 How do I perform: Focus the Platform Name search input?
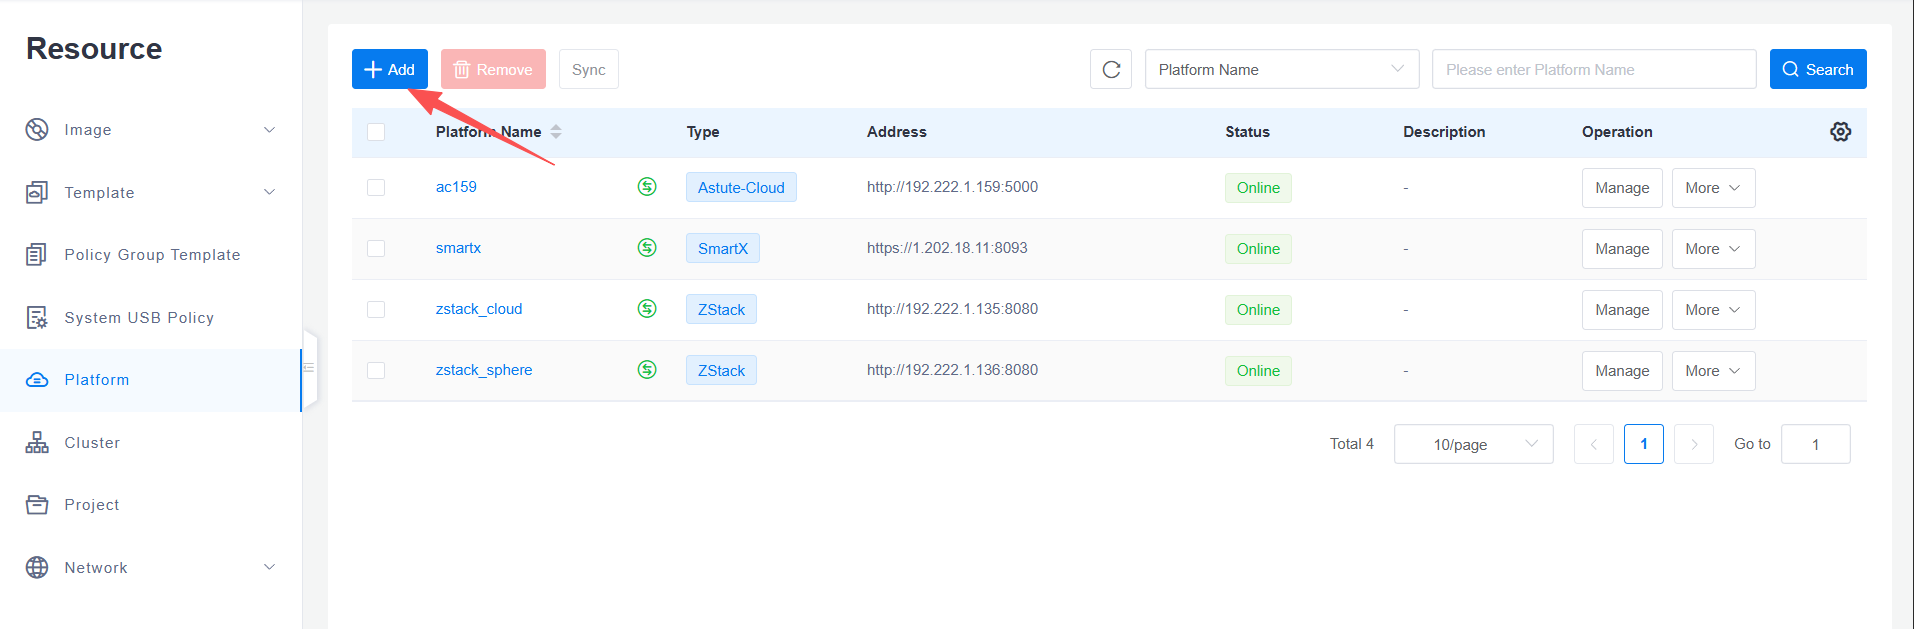1593,70
